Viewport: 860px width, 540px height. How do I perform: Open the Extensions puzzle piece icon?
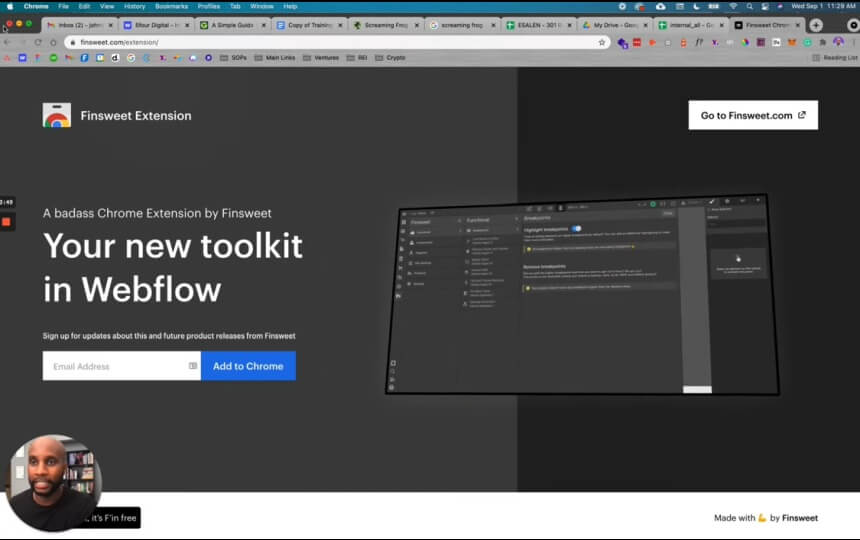[823, 42]
